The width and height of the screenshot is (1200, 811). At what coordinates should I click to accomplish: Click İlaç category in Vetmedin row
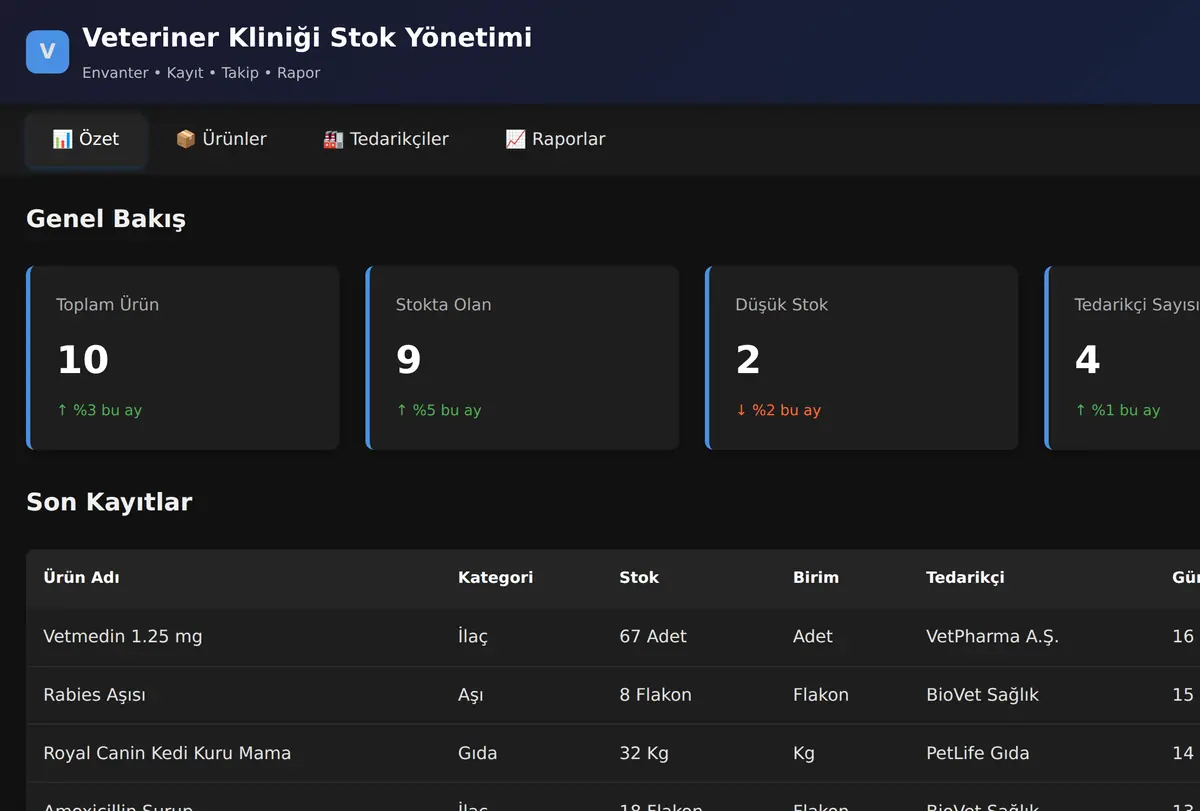tap(472, 636)
